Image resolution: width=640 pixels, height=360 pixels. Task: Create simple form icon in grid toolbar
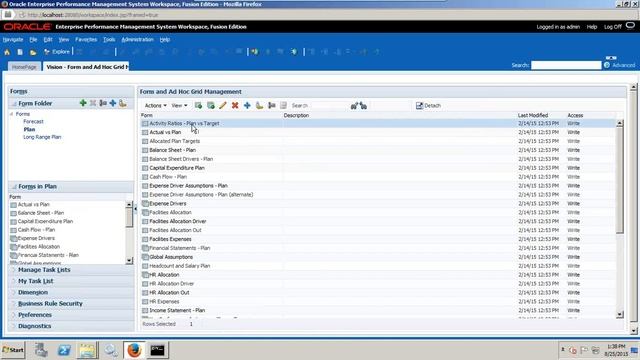point(198,106)
